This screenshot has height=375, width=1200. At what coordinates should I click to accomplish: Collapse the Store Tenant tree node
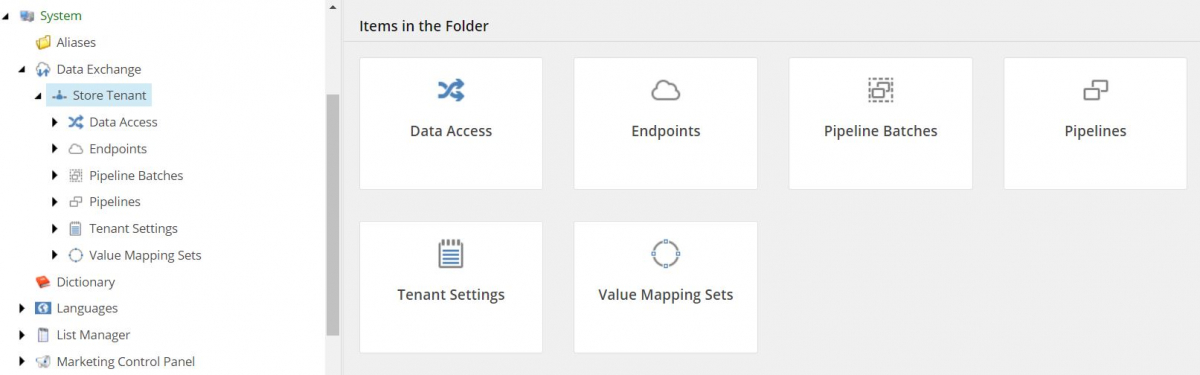[38, 96]
